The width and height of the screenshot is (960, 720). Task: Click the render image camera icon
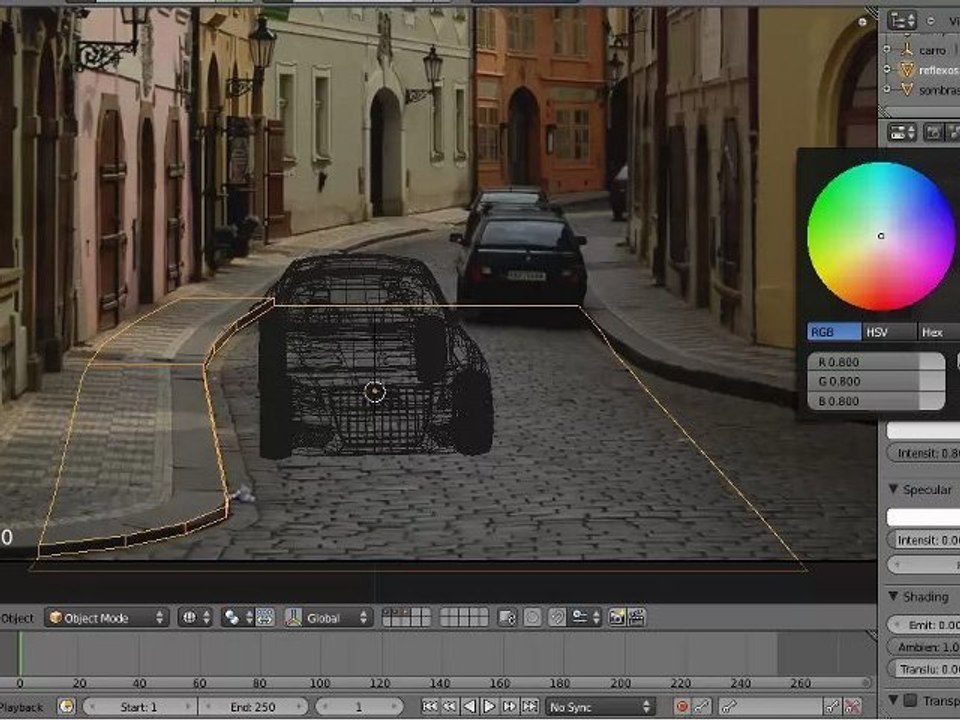tap(617, 617)
